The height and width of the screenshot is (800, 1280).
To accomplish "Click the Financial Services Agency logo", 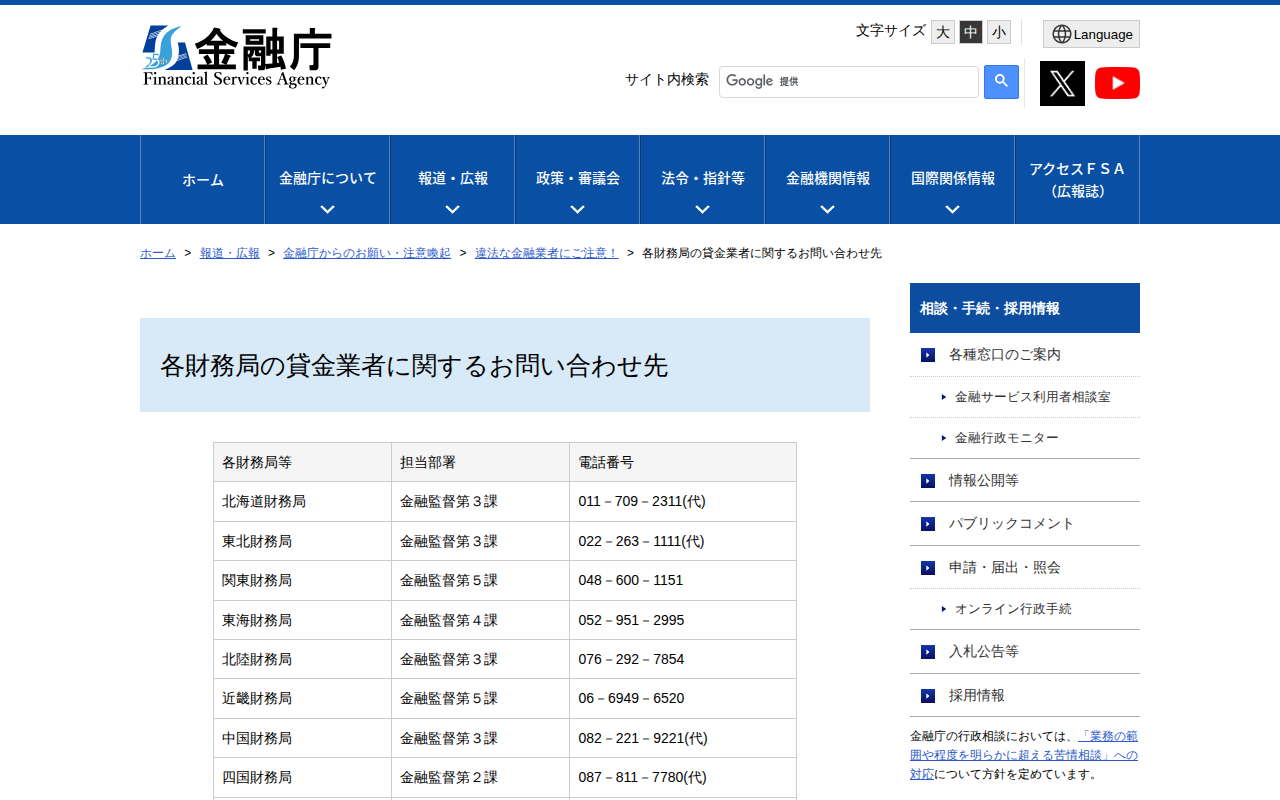I will 237,57.
